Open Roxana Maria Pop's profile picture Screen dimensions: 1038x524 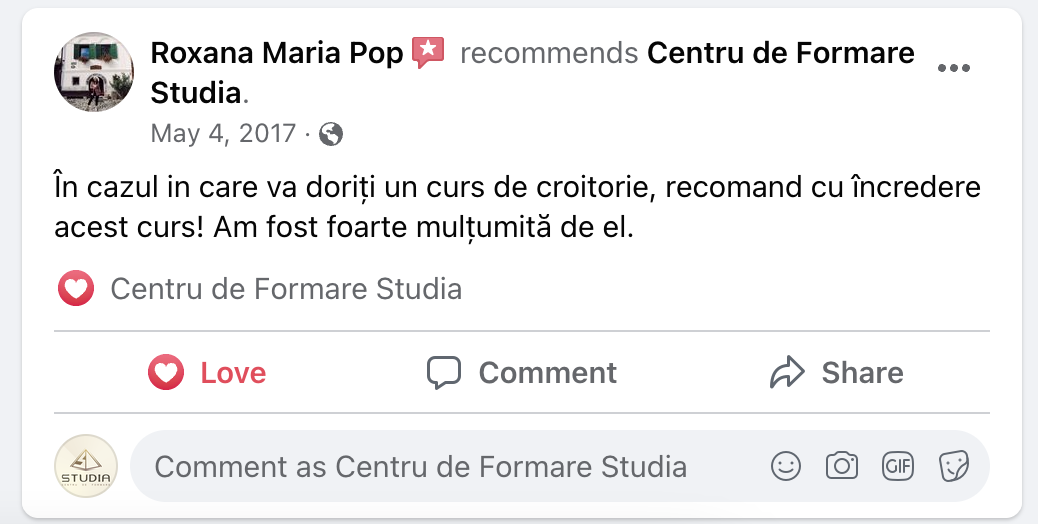click(x=93, y=71)
